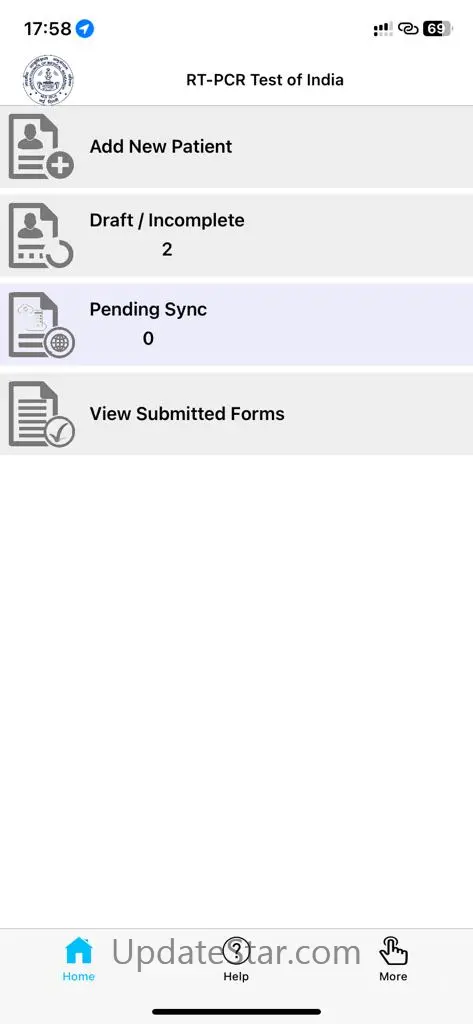Open the Draft / Incomplete document icon
The width and height of the screenshot is (473, 1024).
[x=41, y=236]
